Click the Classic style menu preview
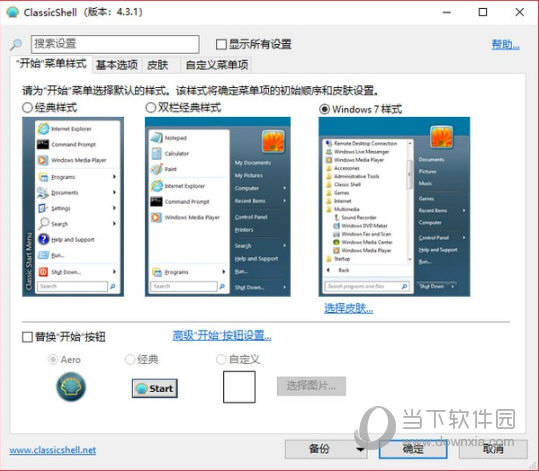539x471 pixels. pos(73,207)
